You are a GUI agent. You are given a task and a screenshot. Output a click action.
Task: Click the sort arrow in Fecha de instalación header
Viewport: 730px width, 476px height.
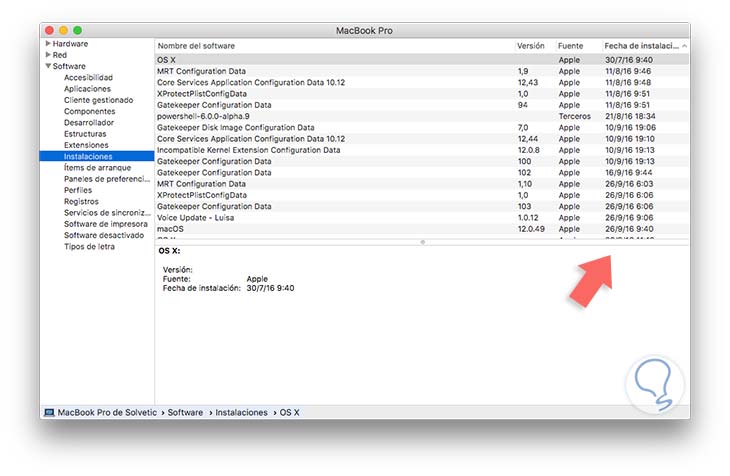684,46
